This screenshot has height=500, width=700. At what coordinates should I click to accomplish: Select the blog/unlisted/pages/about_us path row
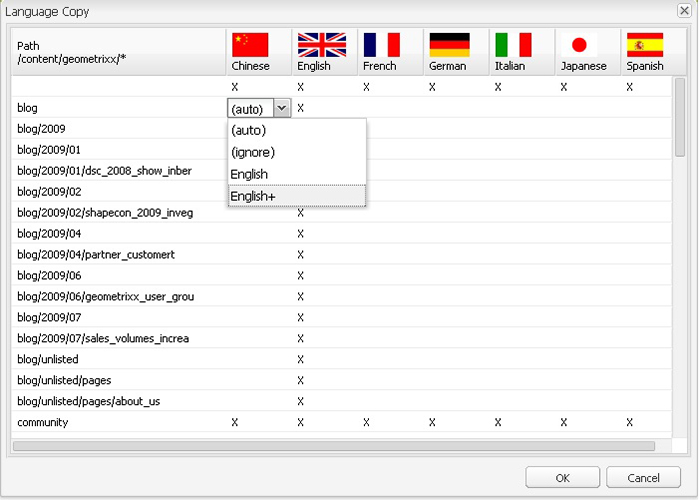click(x=89, y=401)
